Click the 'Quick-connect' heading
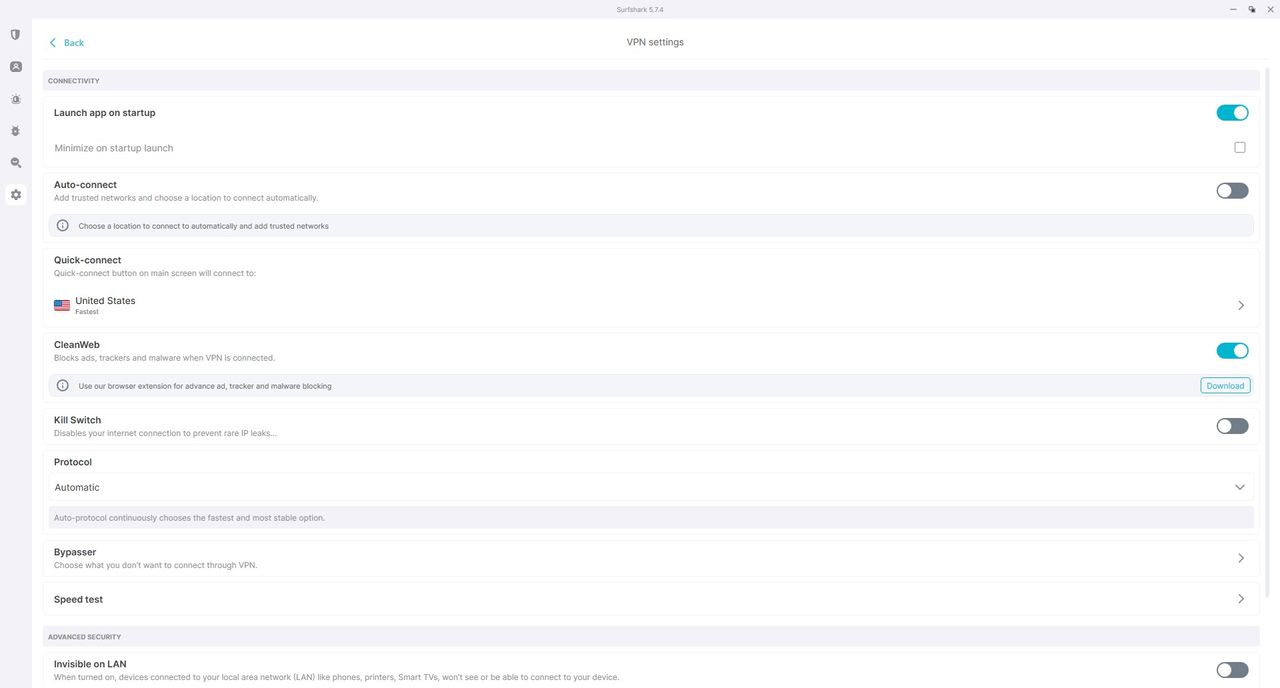 tap(87, 260)
